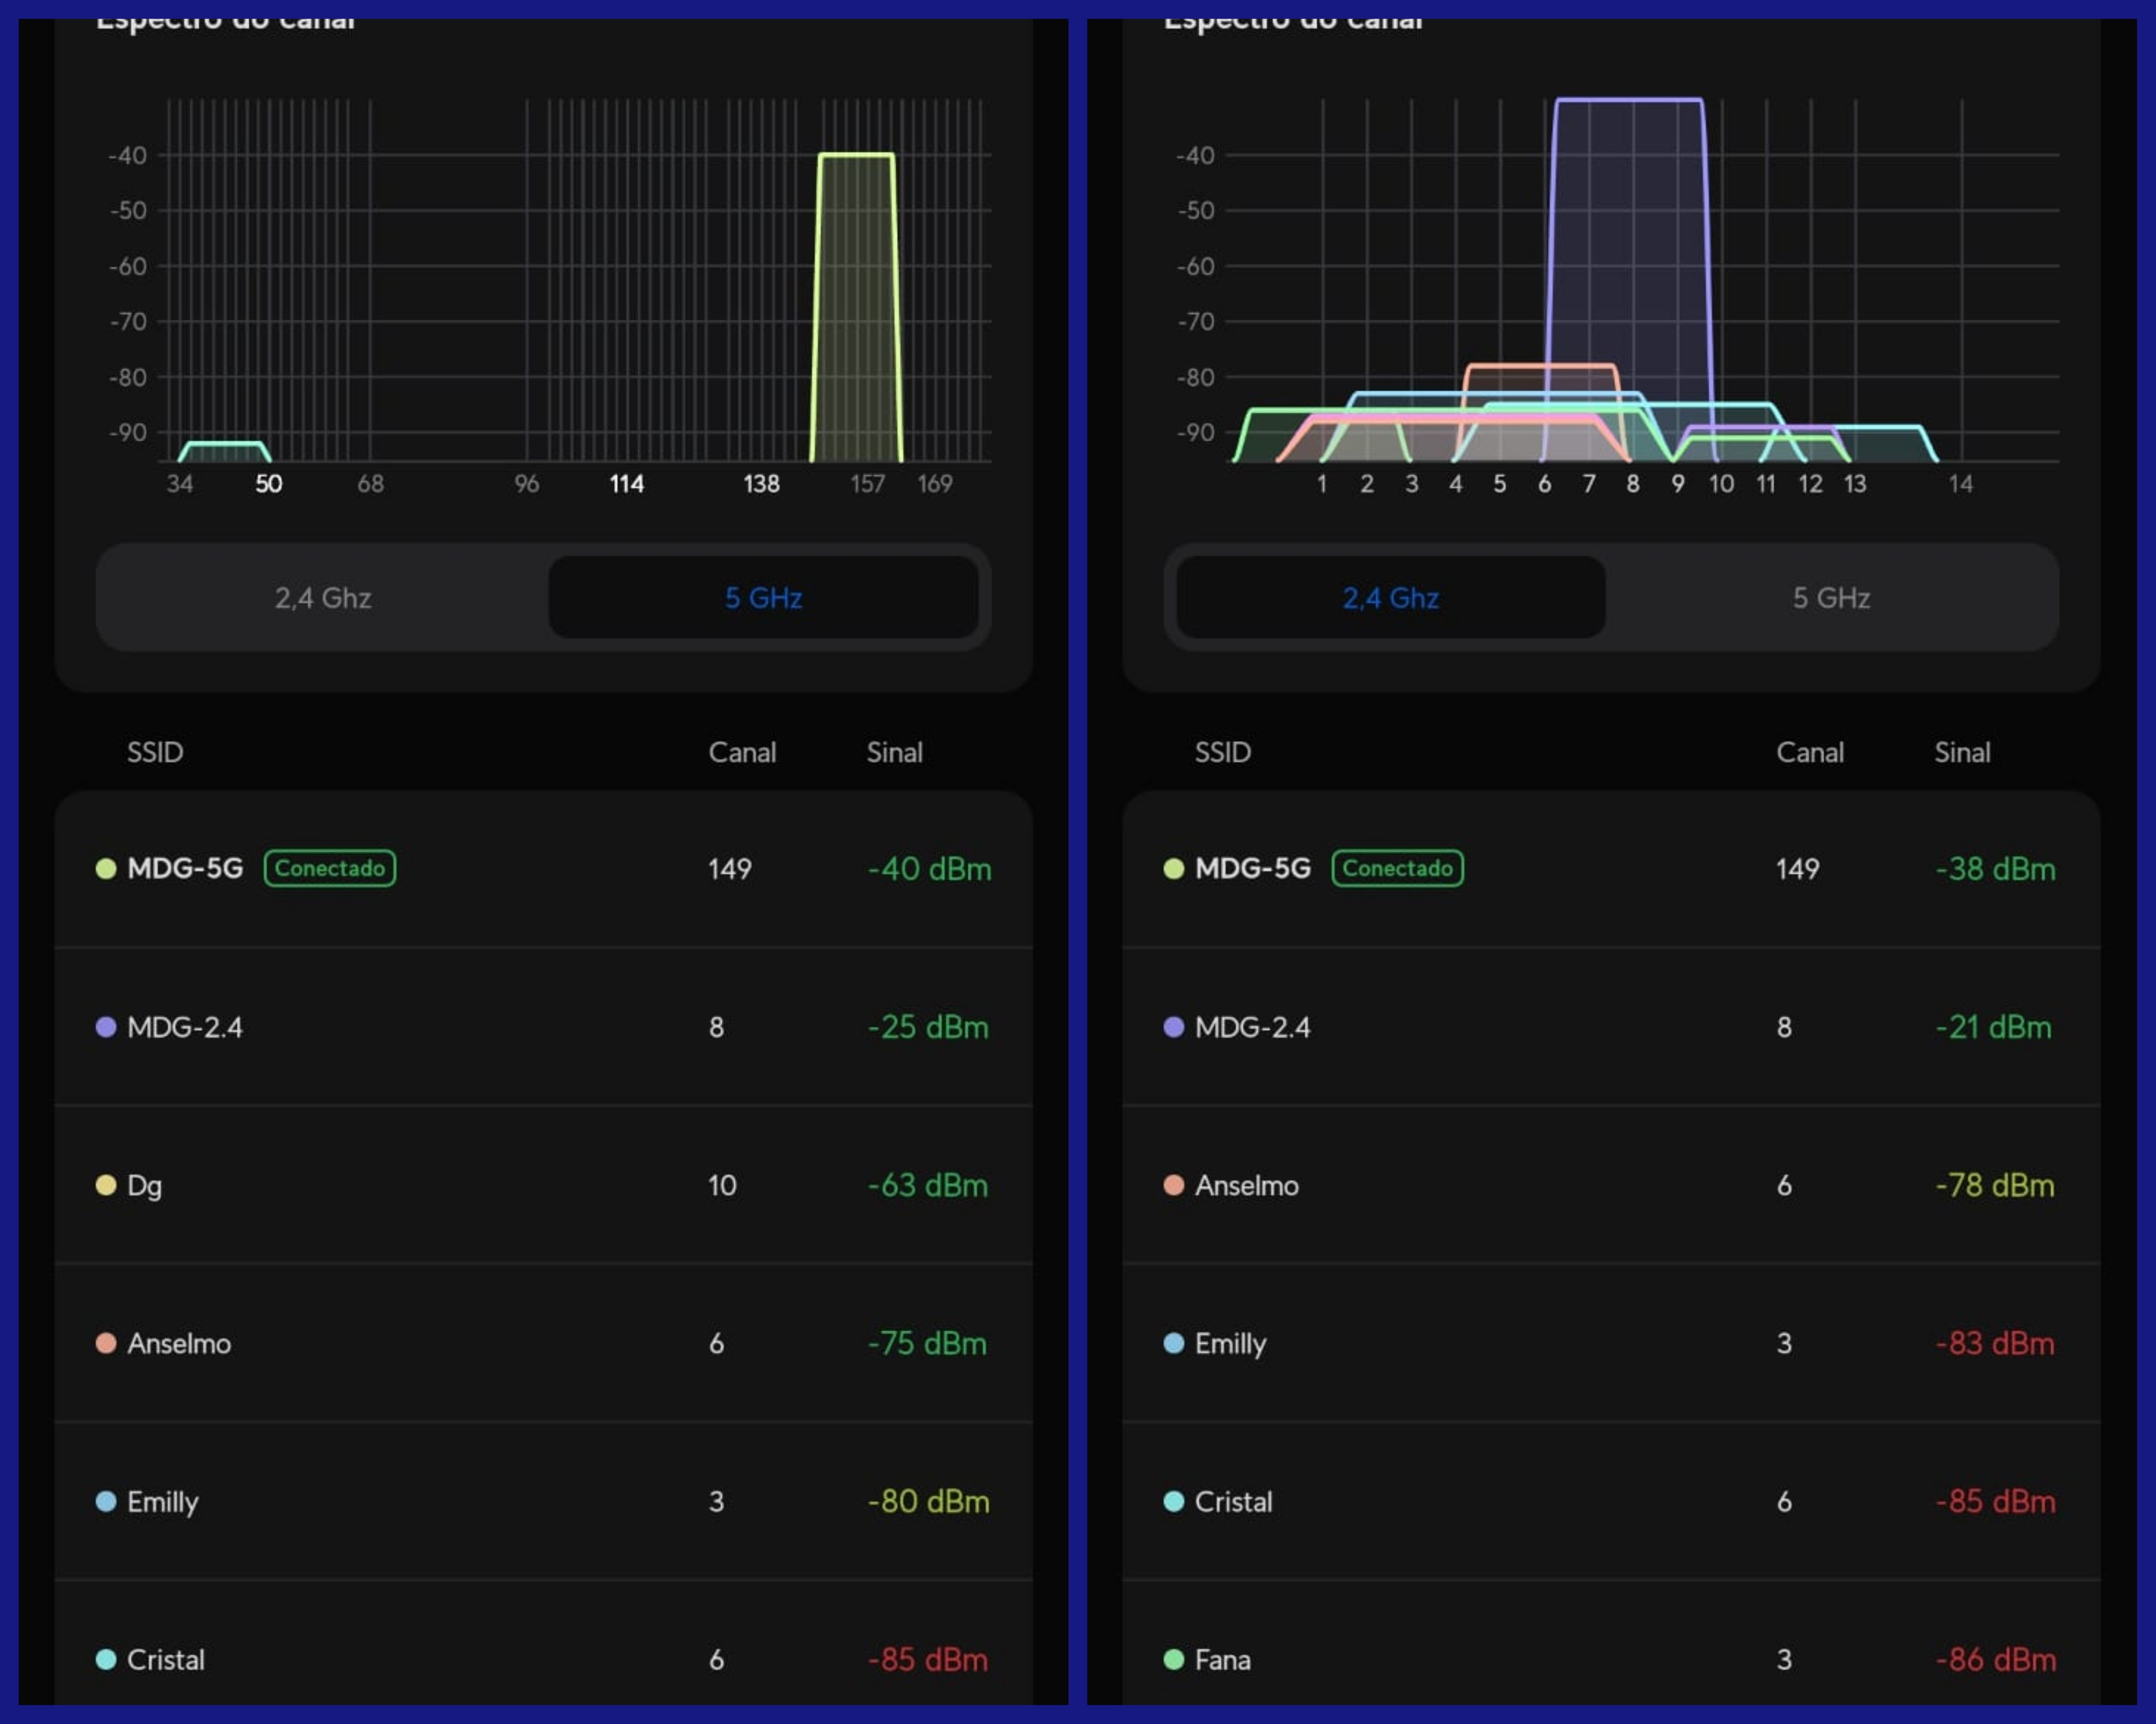Switch left panel to 2,4 Ghz tab

click(323, 598)
